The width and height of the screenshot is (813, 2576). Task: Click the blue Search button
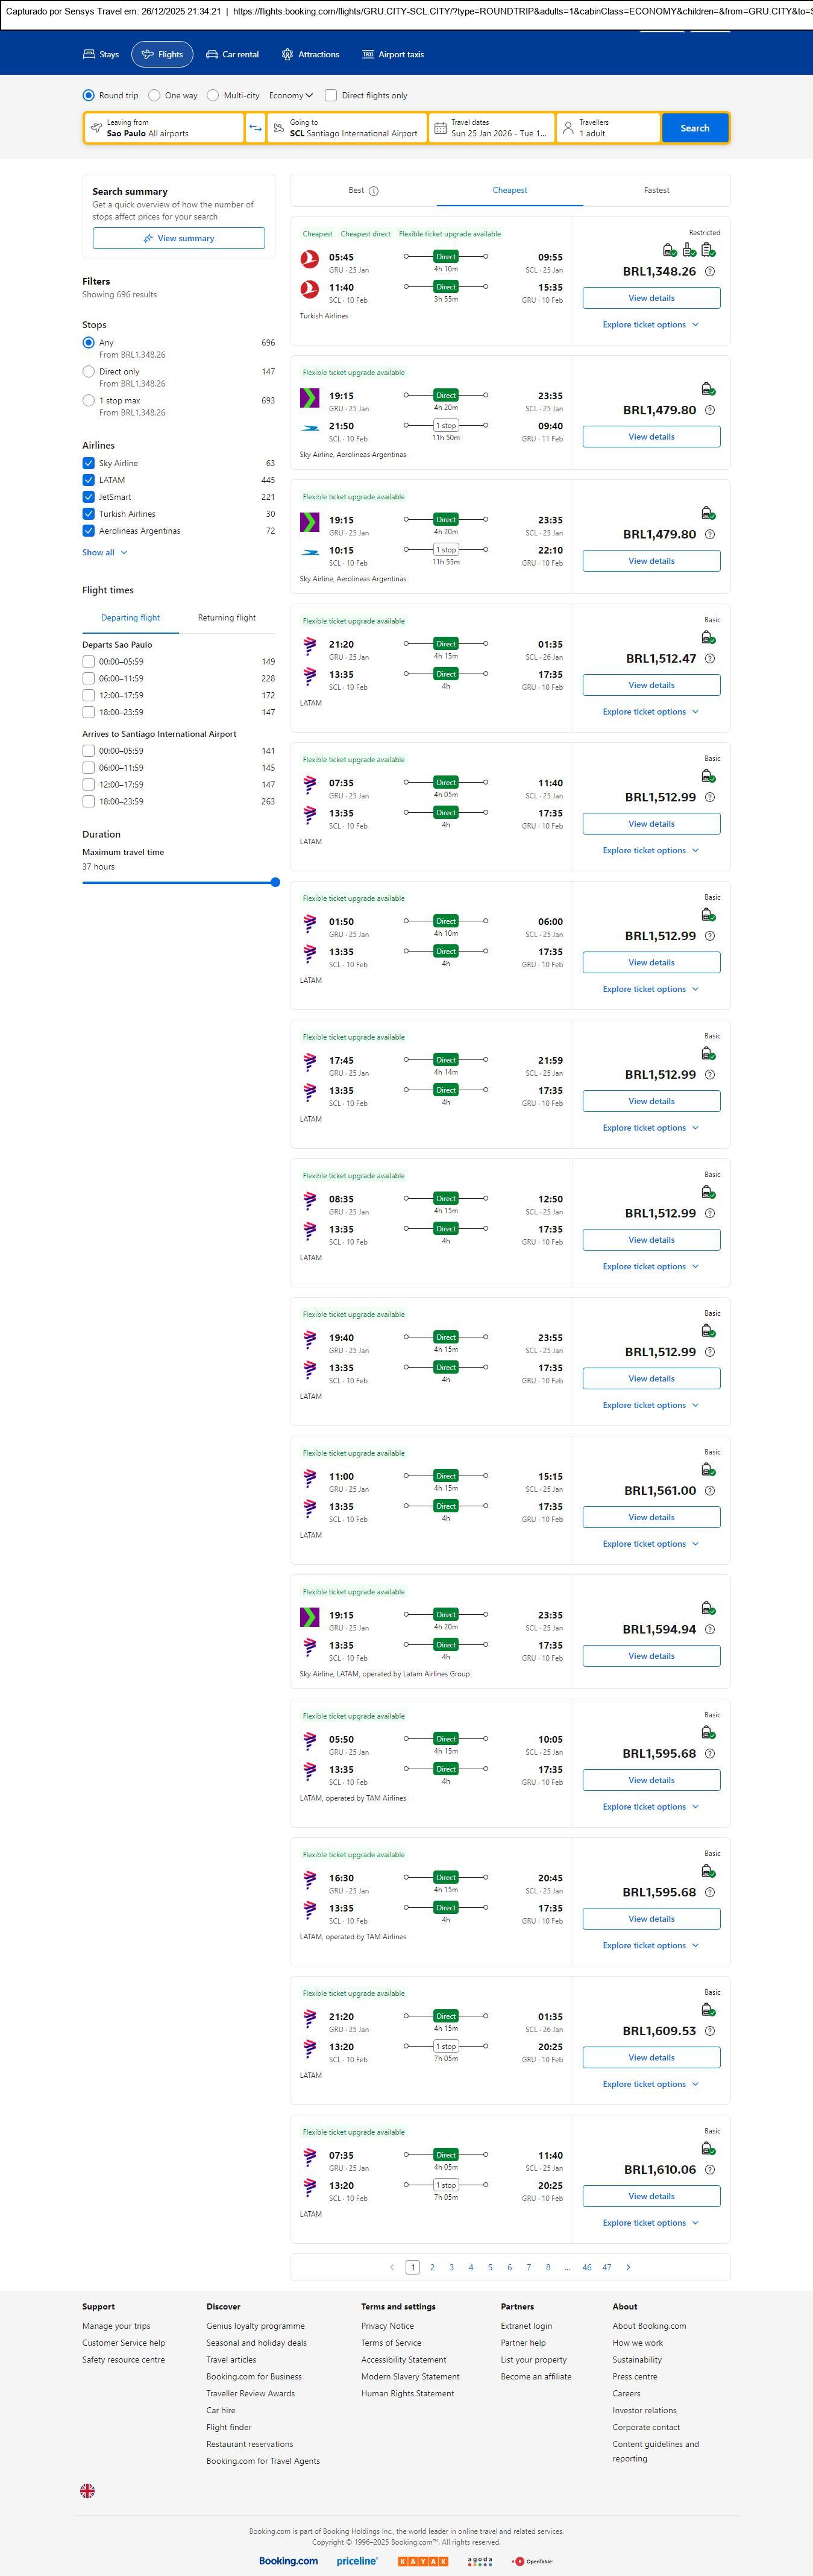[694, 128]
